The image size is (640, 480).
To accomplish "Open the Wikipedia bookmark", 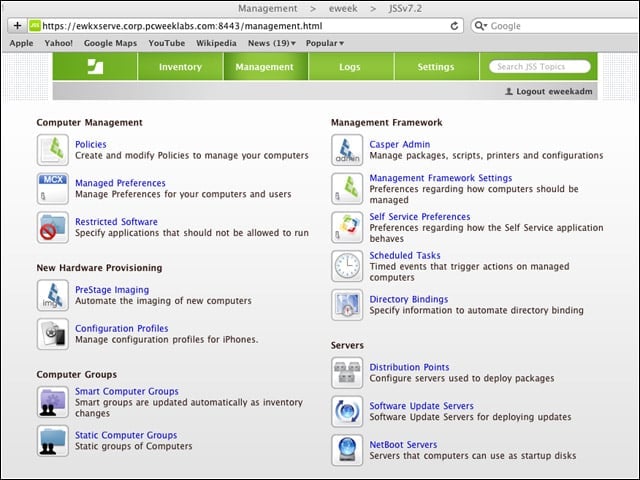I will [x=216, y=43].
